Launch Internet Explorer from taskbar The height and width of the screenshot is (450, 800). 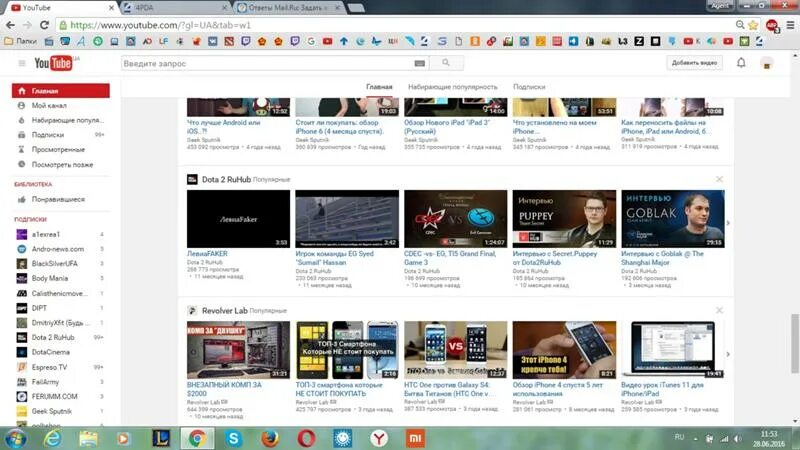coord(52,438)
